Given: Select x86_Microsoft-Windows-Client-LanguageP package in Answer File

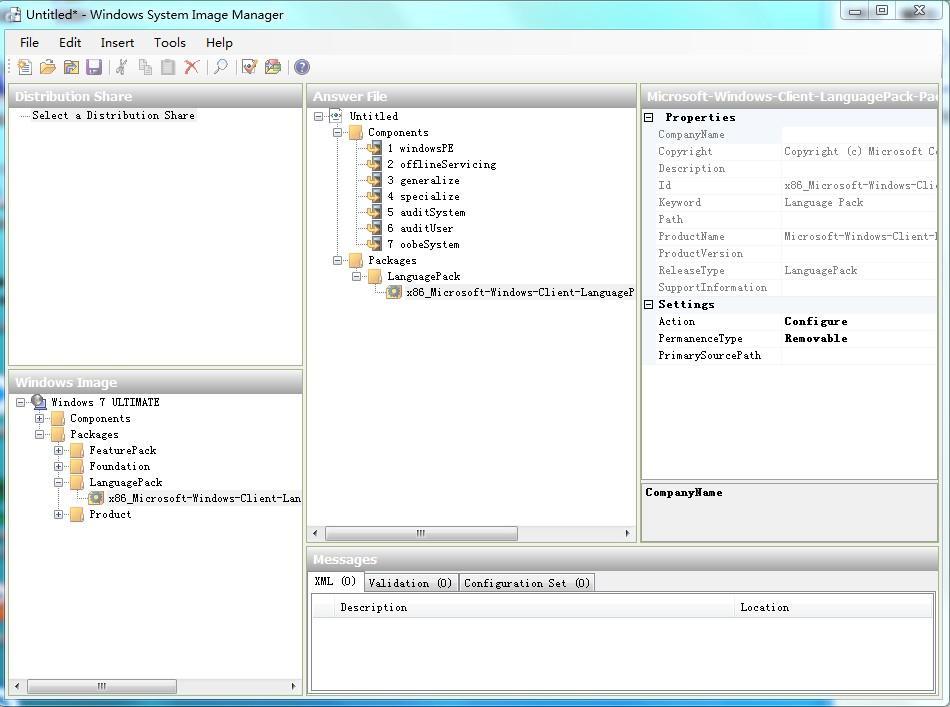Looking at the screenshot, I should 519,292.
